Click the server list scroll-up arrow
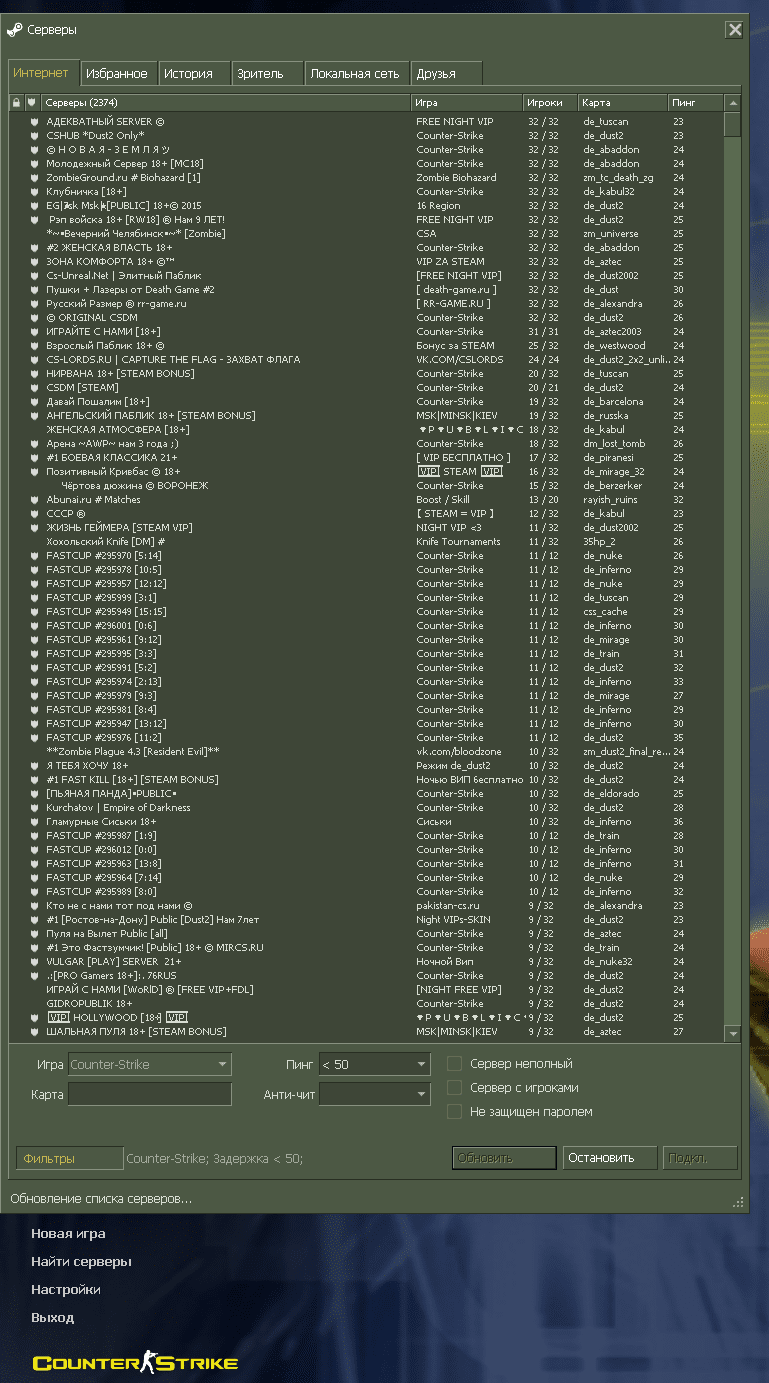This screenshot has height=1383, width=769. tap(733, 103)
